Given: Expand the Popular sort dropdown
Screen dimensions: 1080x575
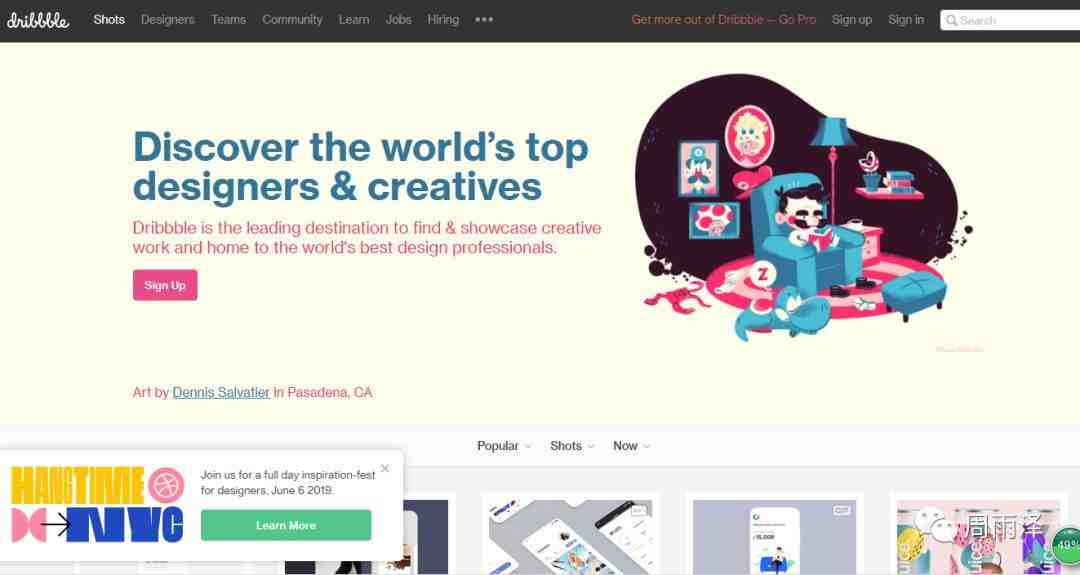Looking at the screenshot, I should pos(504,446).
